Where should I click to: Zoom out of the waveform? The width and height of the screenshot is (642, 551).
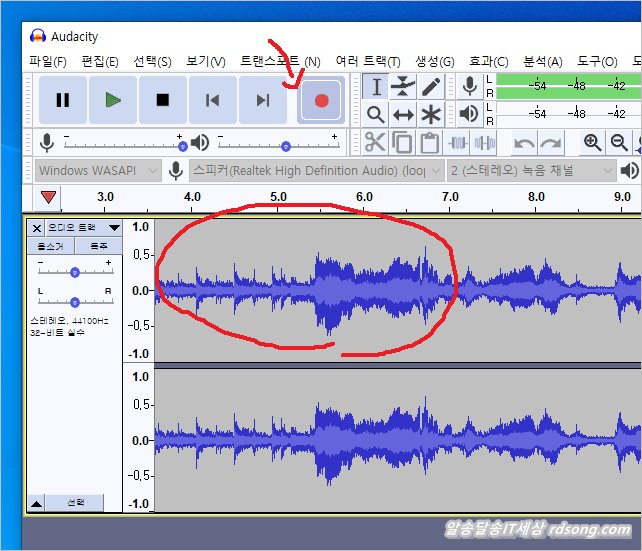click(x=619, y=142)
